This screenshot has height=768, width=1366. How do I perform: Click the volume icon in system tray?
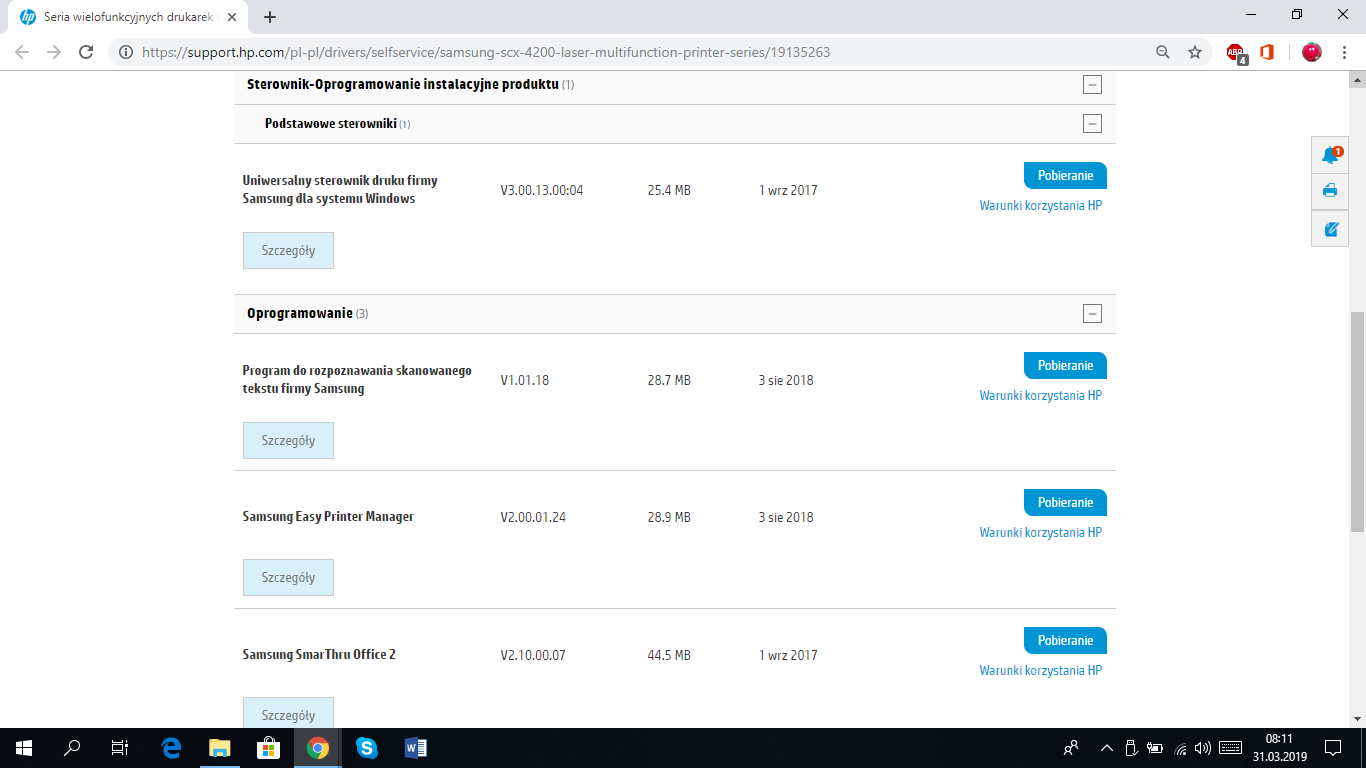tap(1203, 748)
